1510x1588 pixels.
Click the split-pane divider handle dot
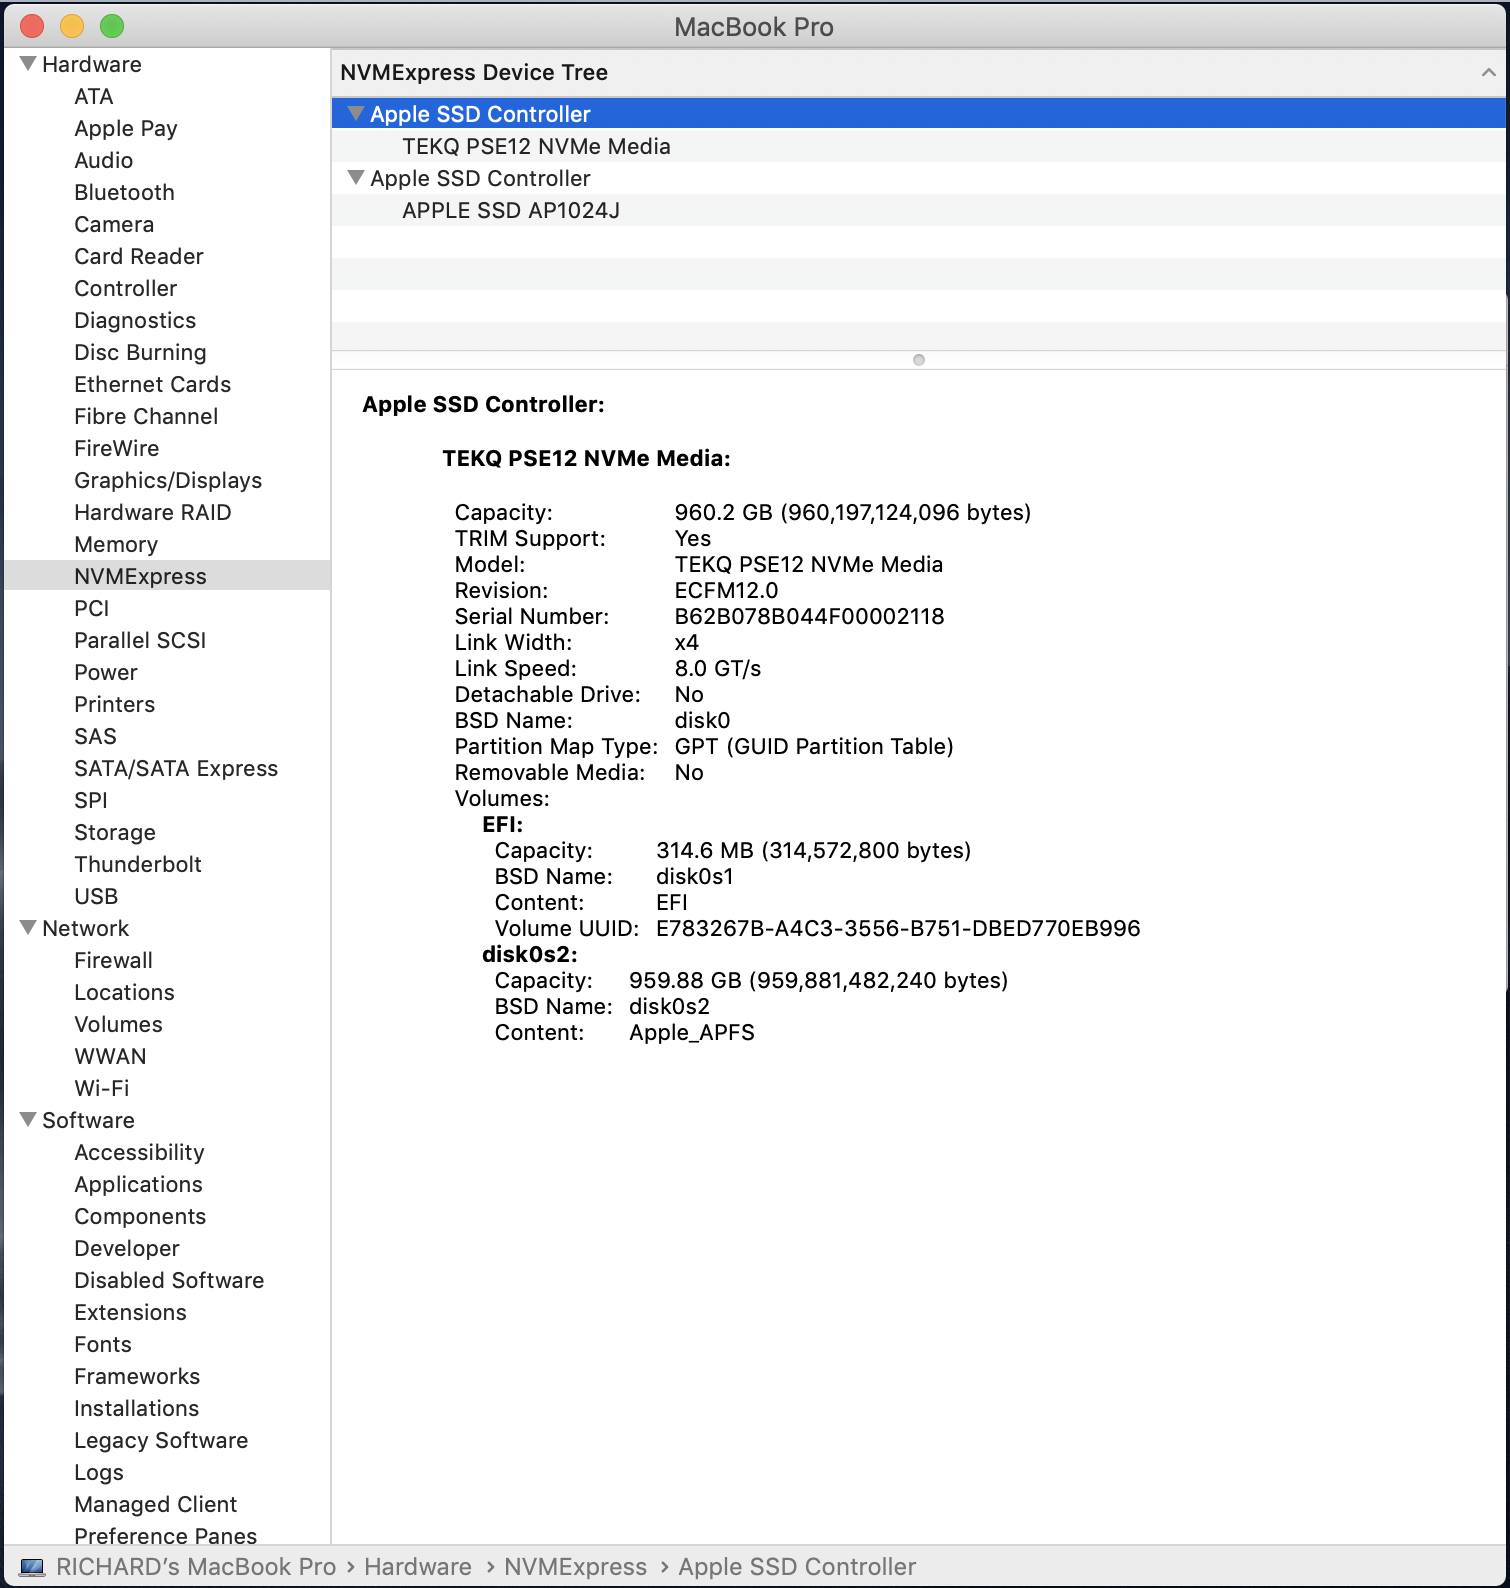919,360
